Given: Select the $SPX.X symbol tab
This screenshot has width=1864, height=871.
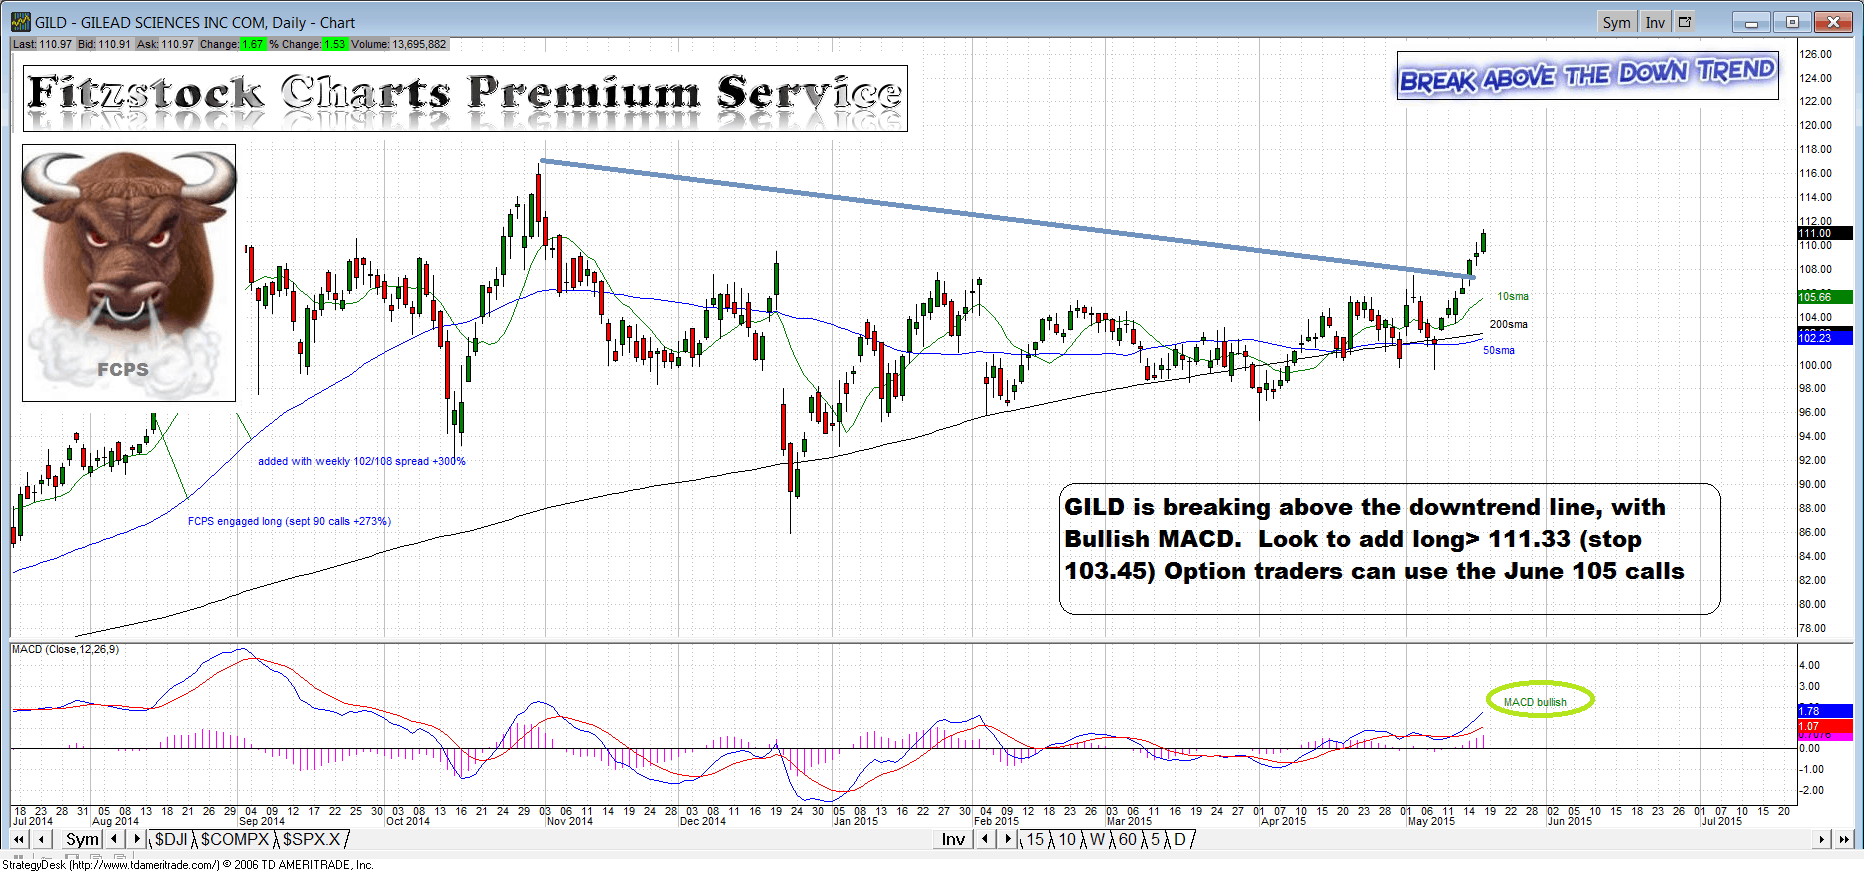Looking at the screenshot, I should (x=311, y=840).
